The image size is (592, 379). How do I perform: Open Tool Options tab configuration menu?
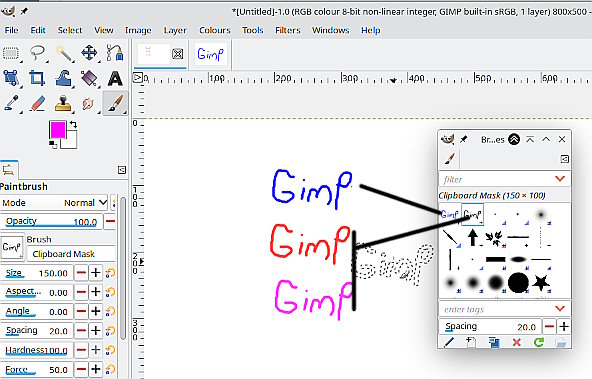(x=122, y=170)
